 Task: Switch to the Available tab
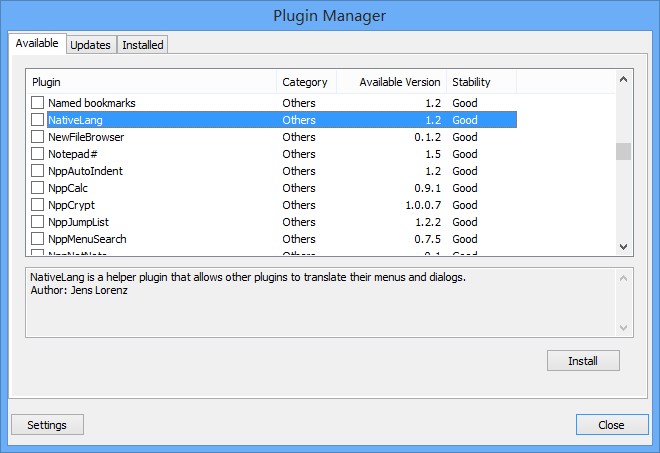tap(37, 43)
